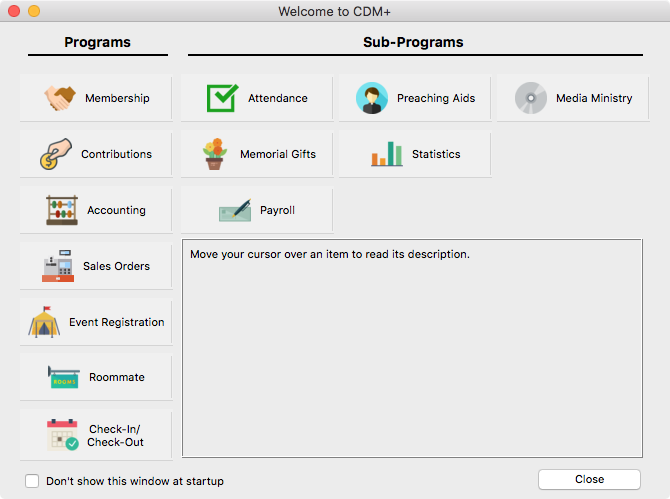Click the Accounting abacus icon
Viewport: 670px width, 499px height.
(x=62, y=210)
